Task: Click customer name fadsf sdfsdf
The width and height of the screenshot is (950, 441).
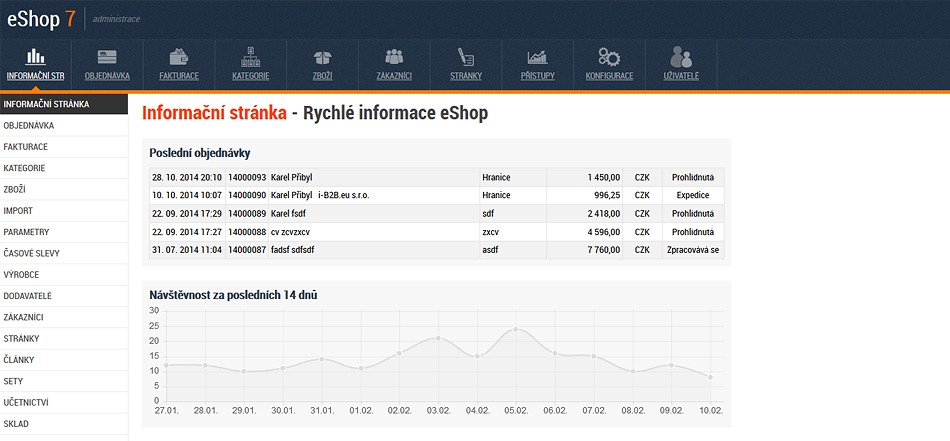Action: (x=293, y=250)
